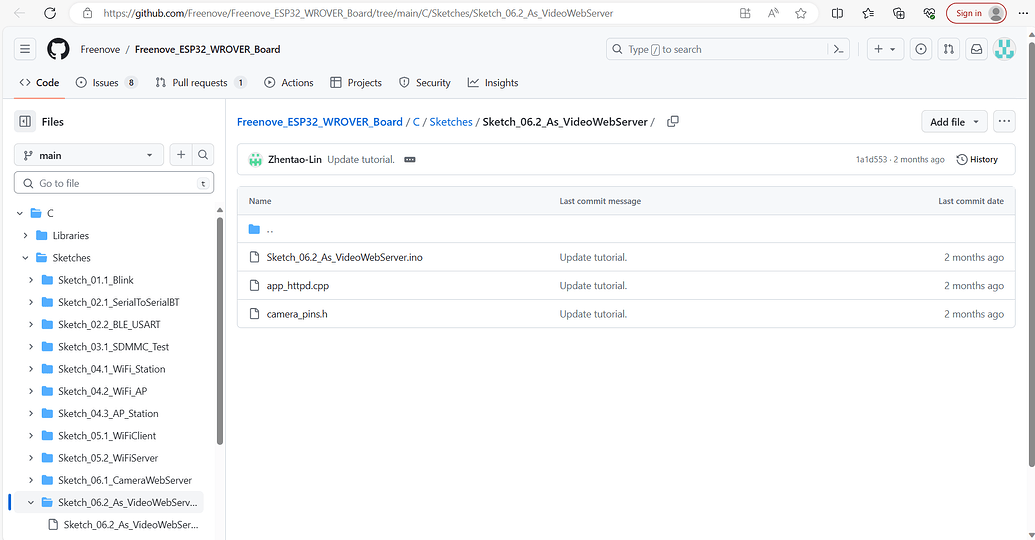Open the Security tab
1035x540 pixels.
pos(424,83)
